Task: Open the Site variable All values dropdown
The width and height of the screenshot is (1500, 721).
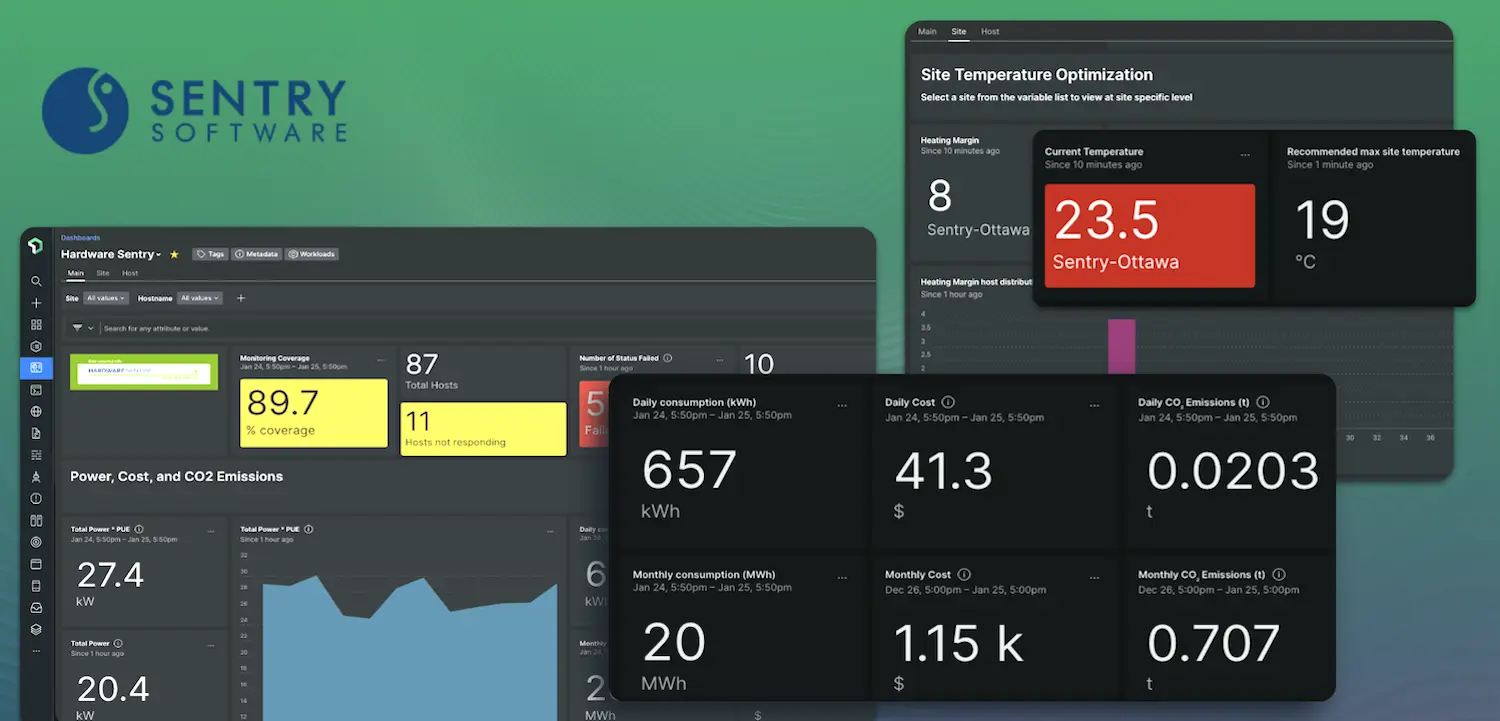Action: 106,298
